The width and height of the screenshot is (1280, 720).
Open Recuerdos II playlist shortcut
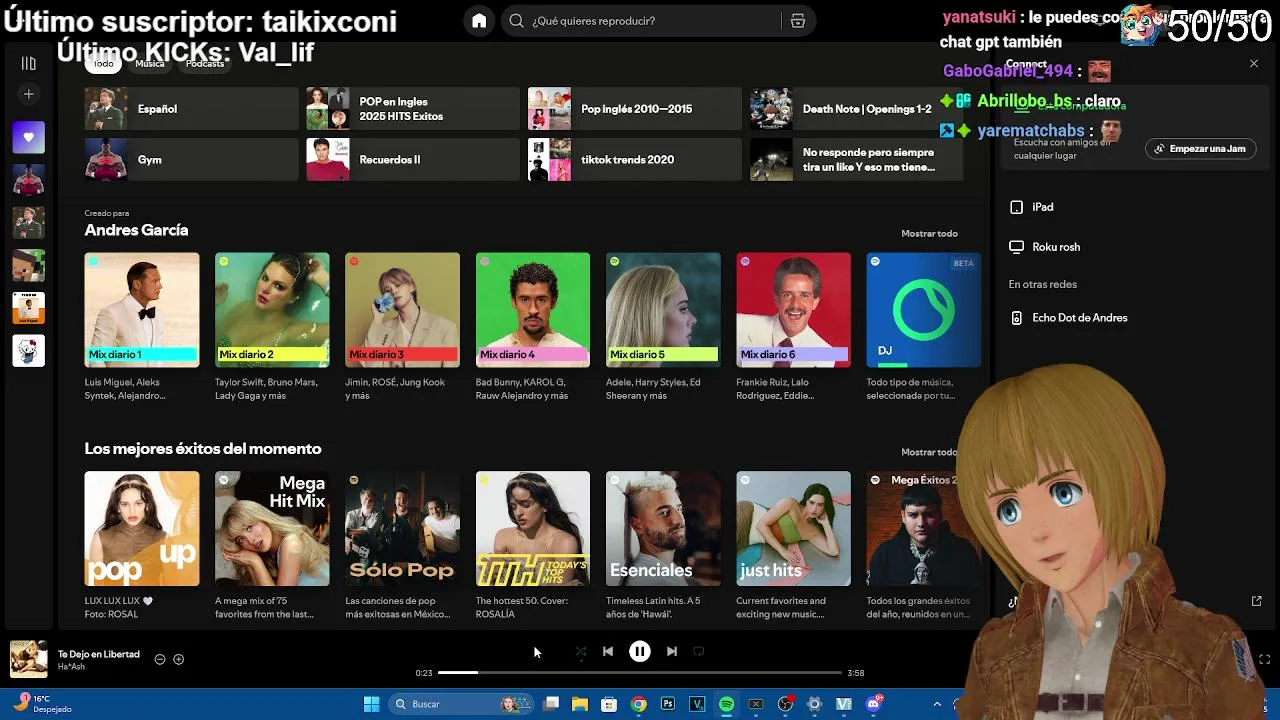[413, 160]
